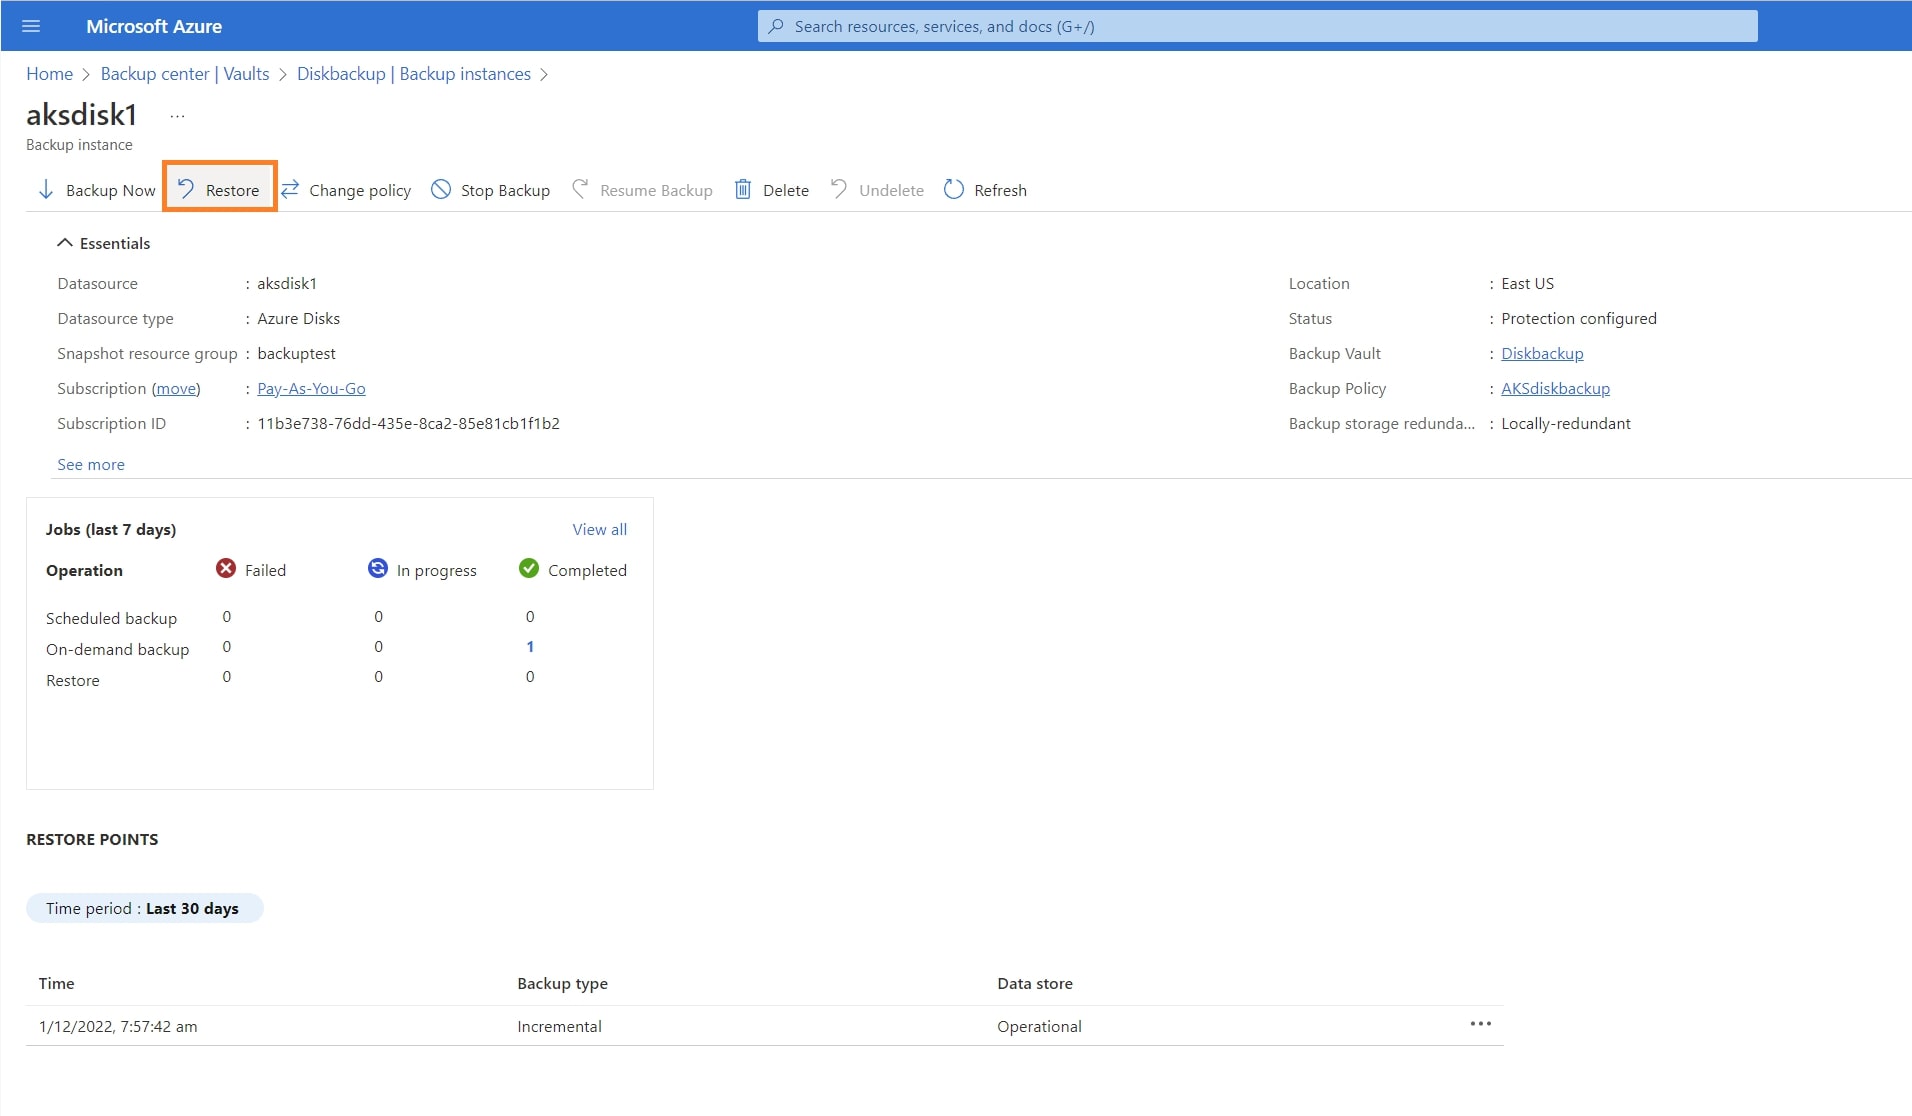The height and width of the screenshot is (1116, 1912).
Task: Click the blue In progress status icon
Action: 377,568
